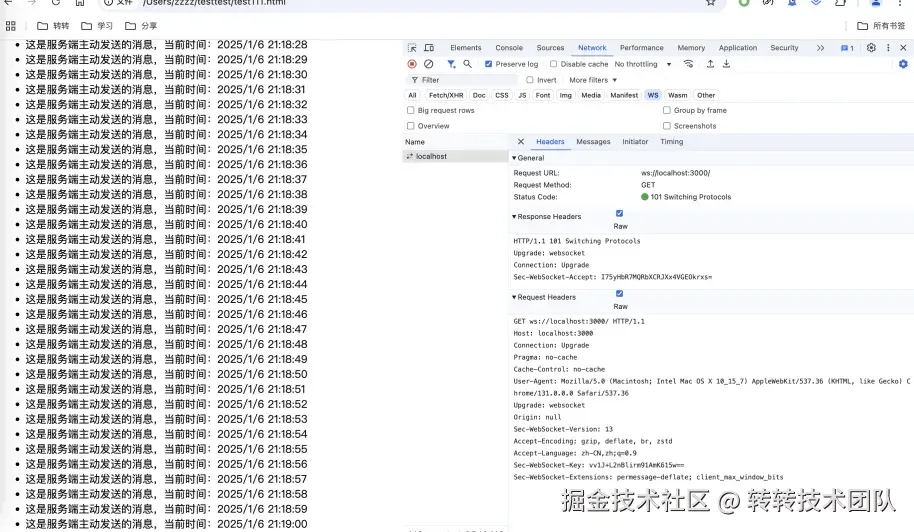Clear the network log
Viewport: 914px width, 532px height.
[x=428, y=64]
